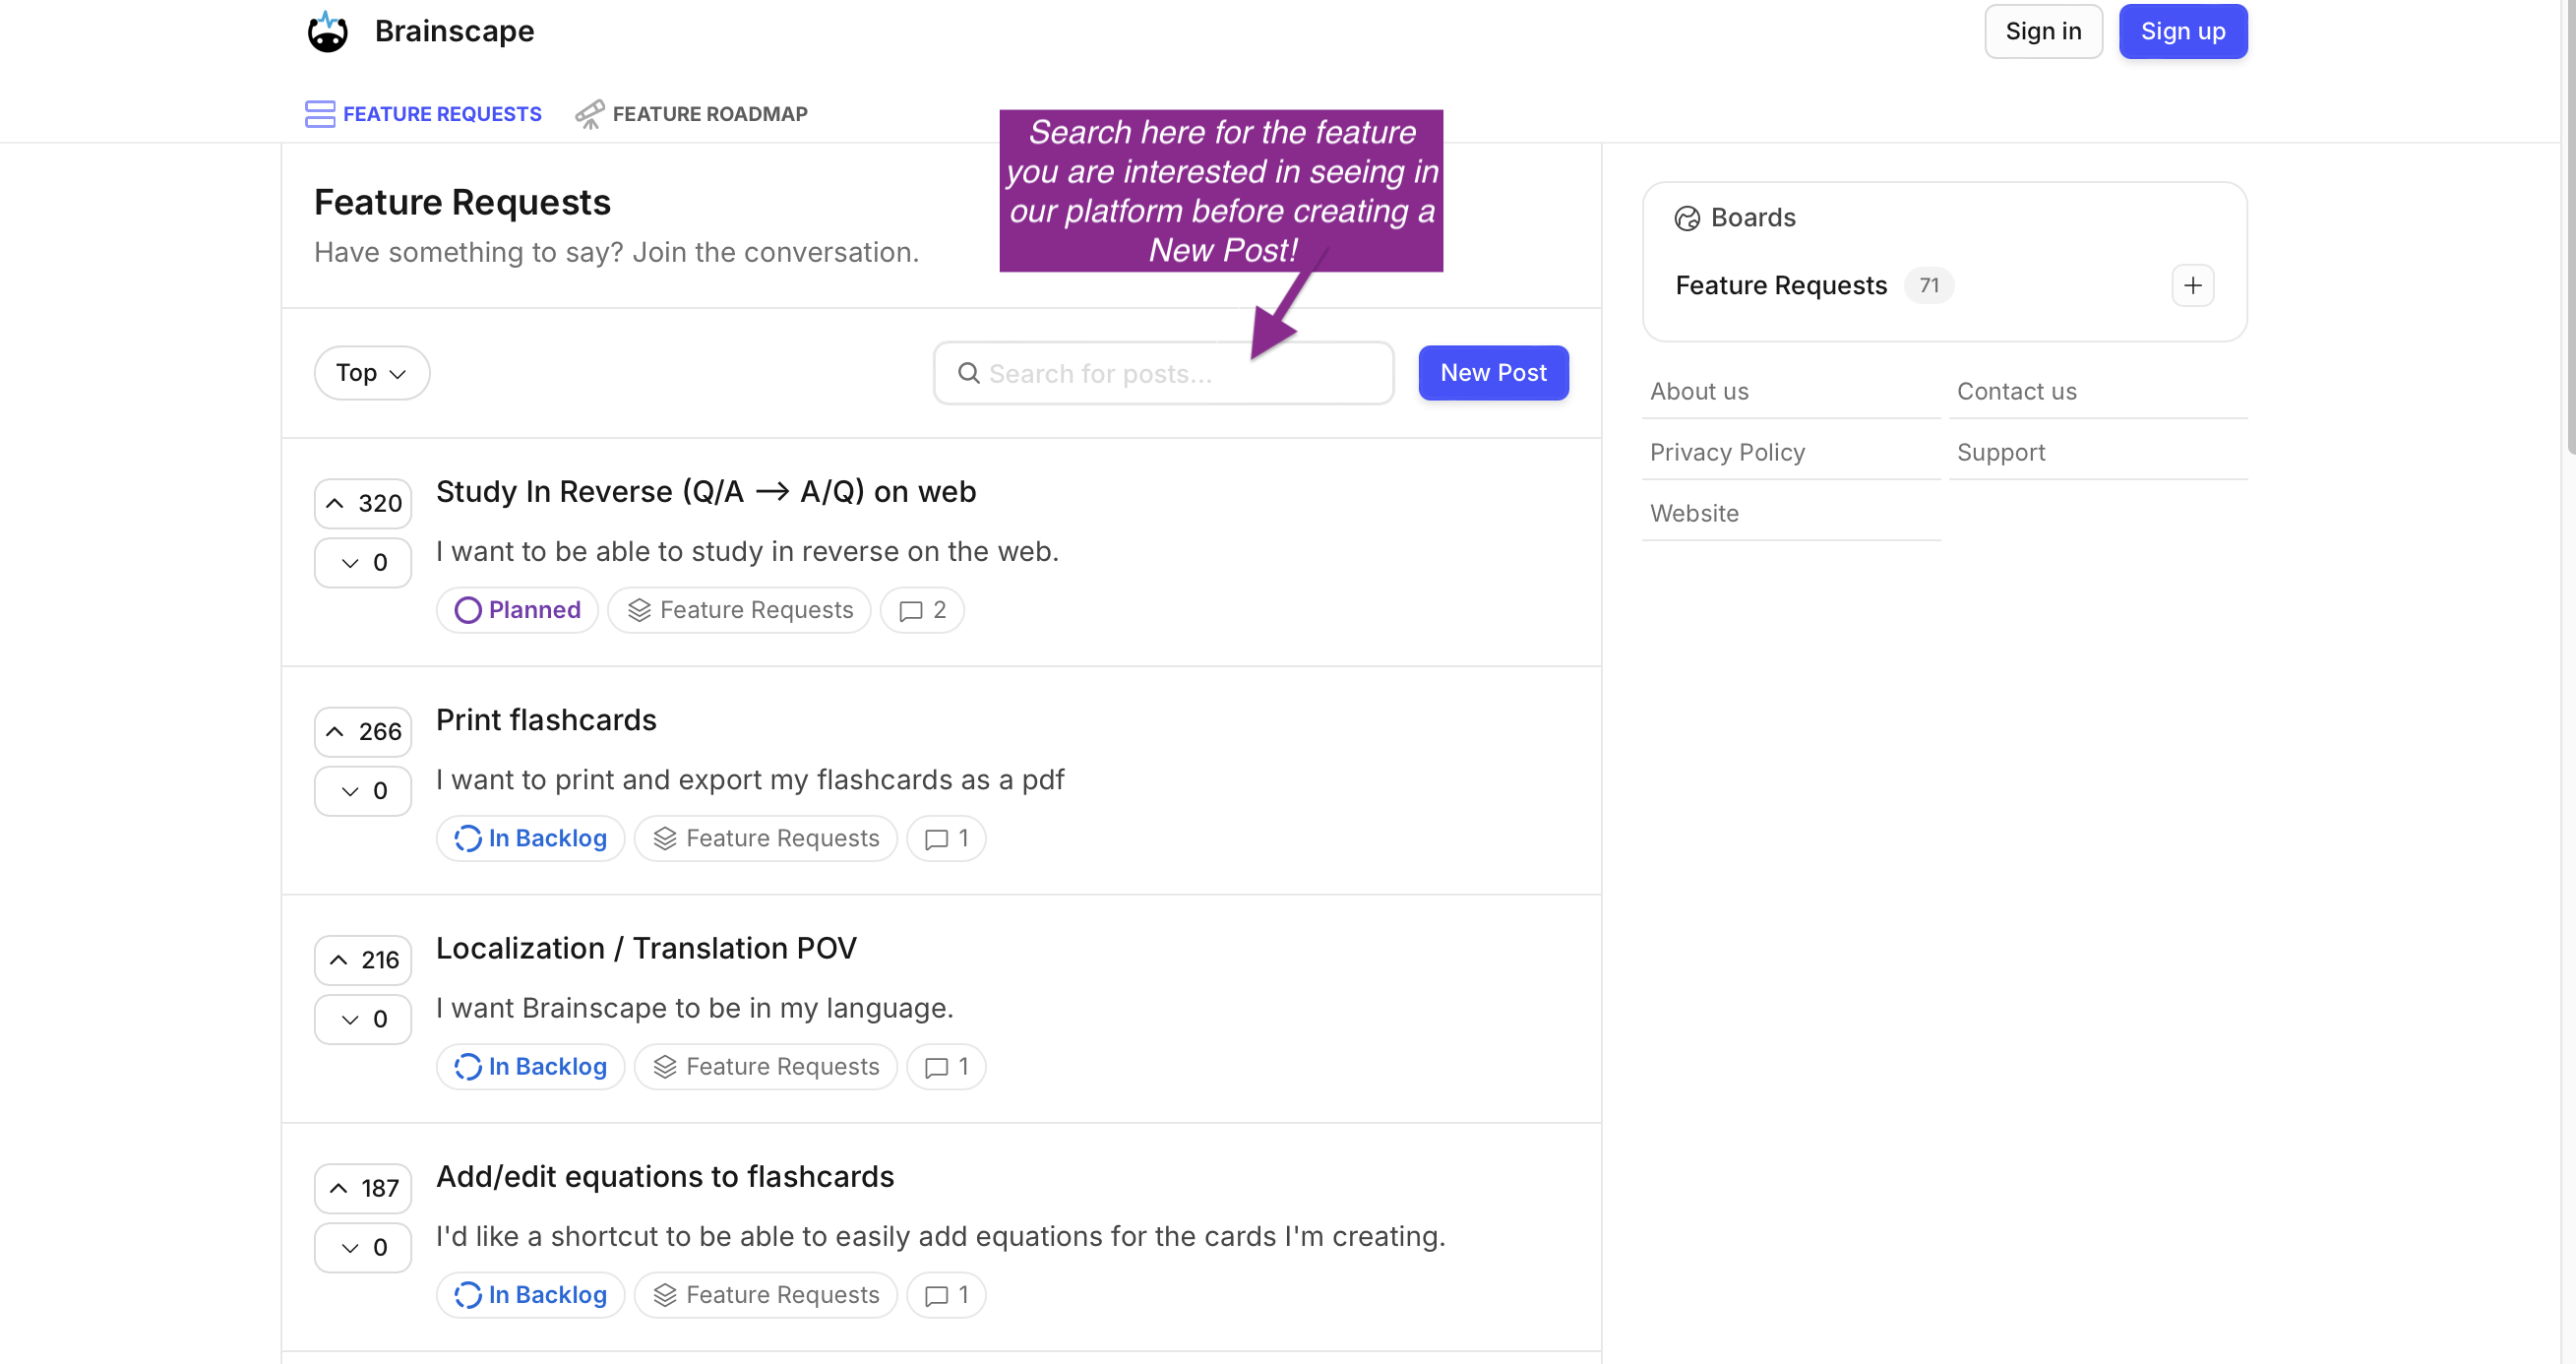Viewport: 2576px width, 1364px height.
Task: Open Add/edit equations to flashcards post
Action: pos(665,1177)
